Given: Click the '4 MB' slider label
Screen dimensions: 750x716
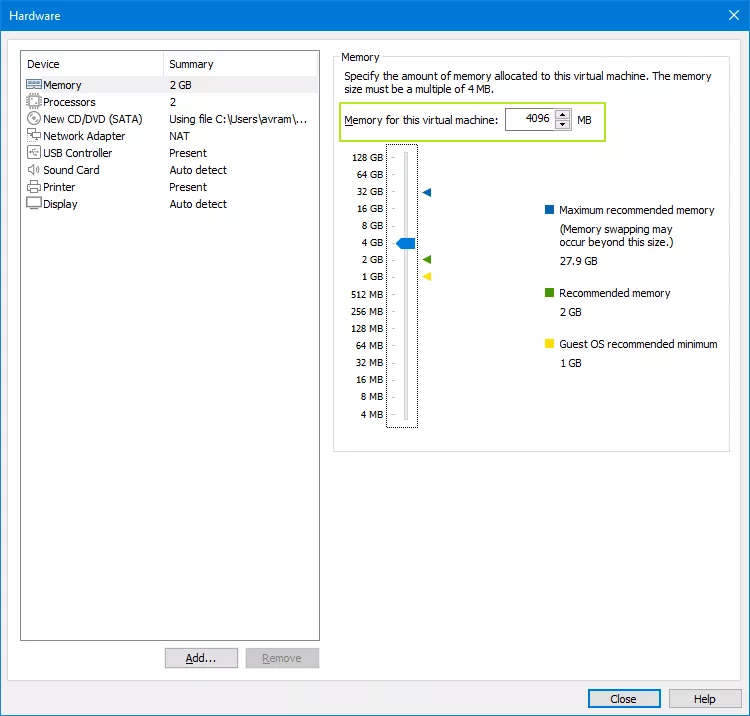Looking at the screenshot, I should pos(372,414).
